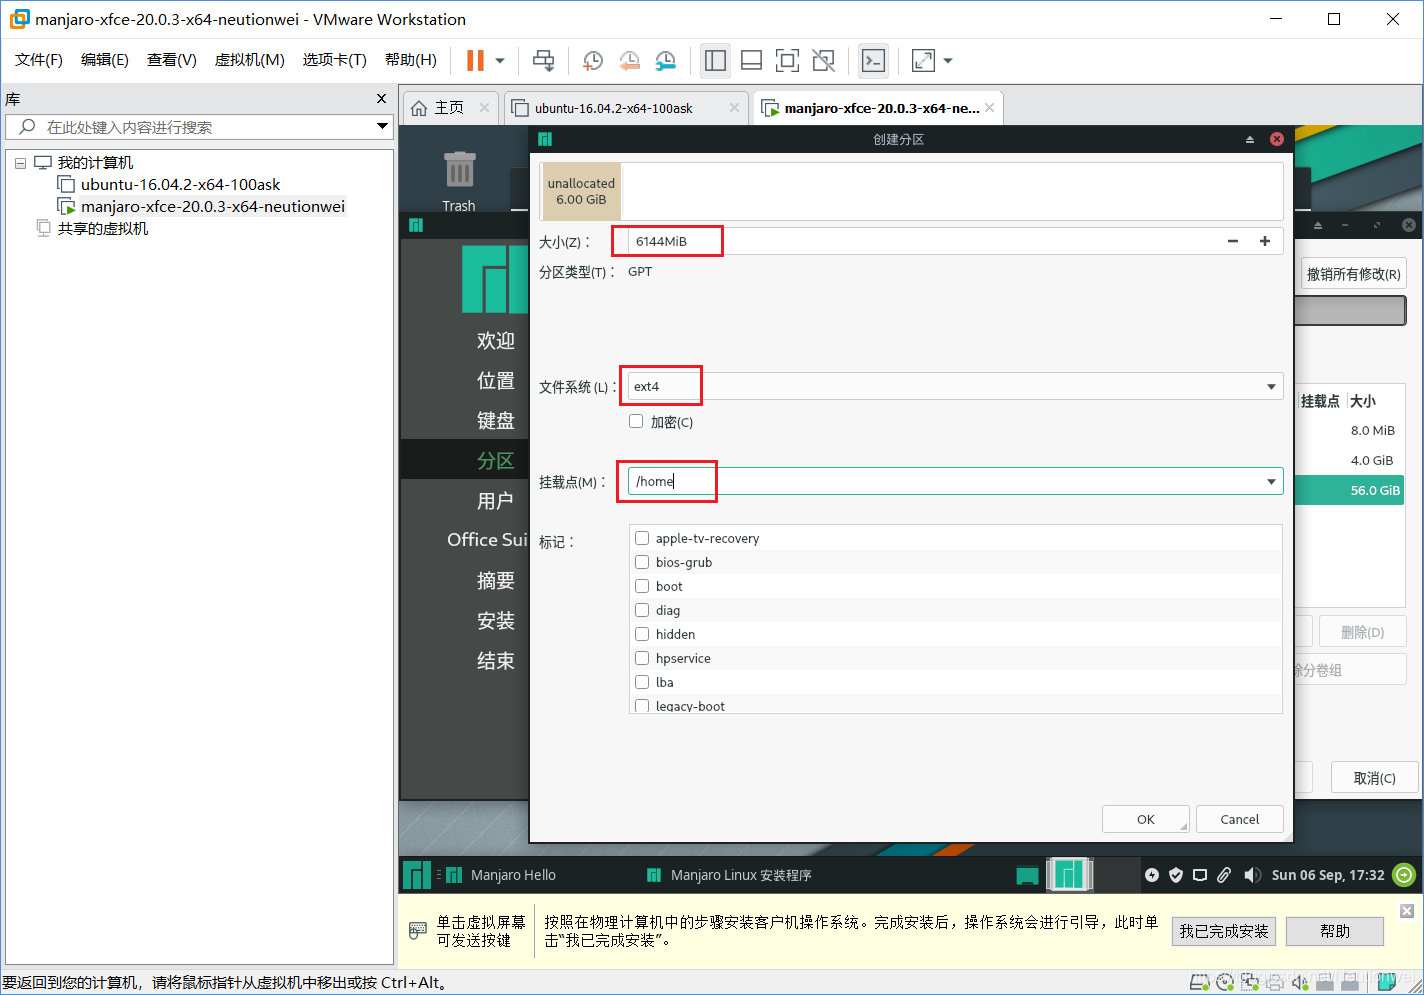Click the console view toolbar icon
This screenshot has height=995, width=1424.
(x=873, y=61)
